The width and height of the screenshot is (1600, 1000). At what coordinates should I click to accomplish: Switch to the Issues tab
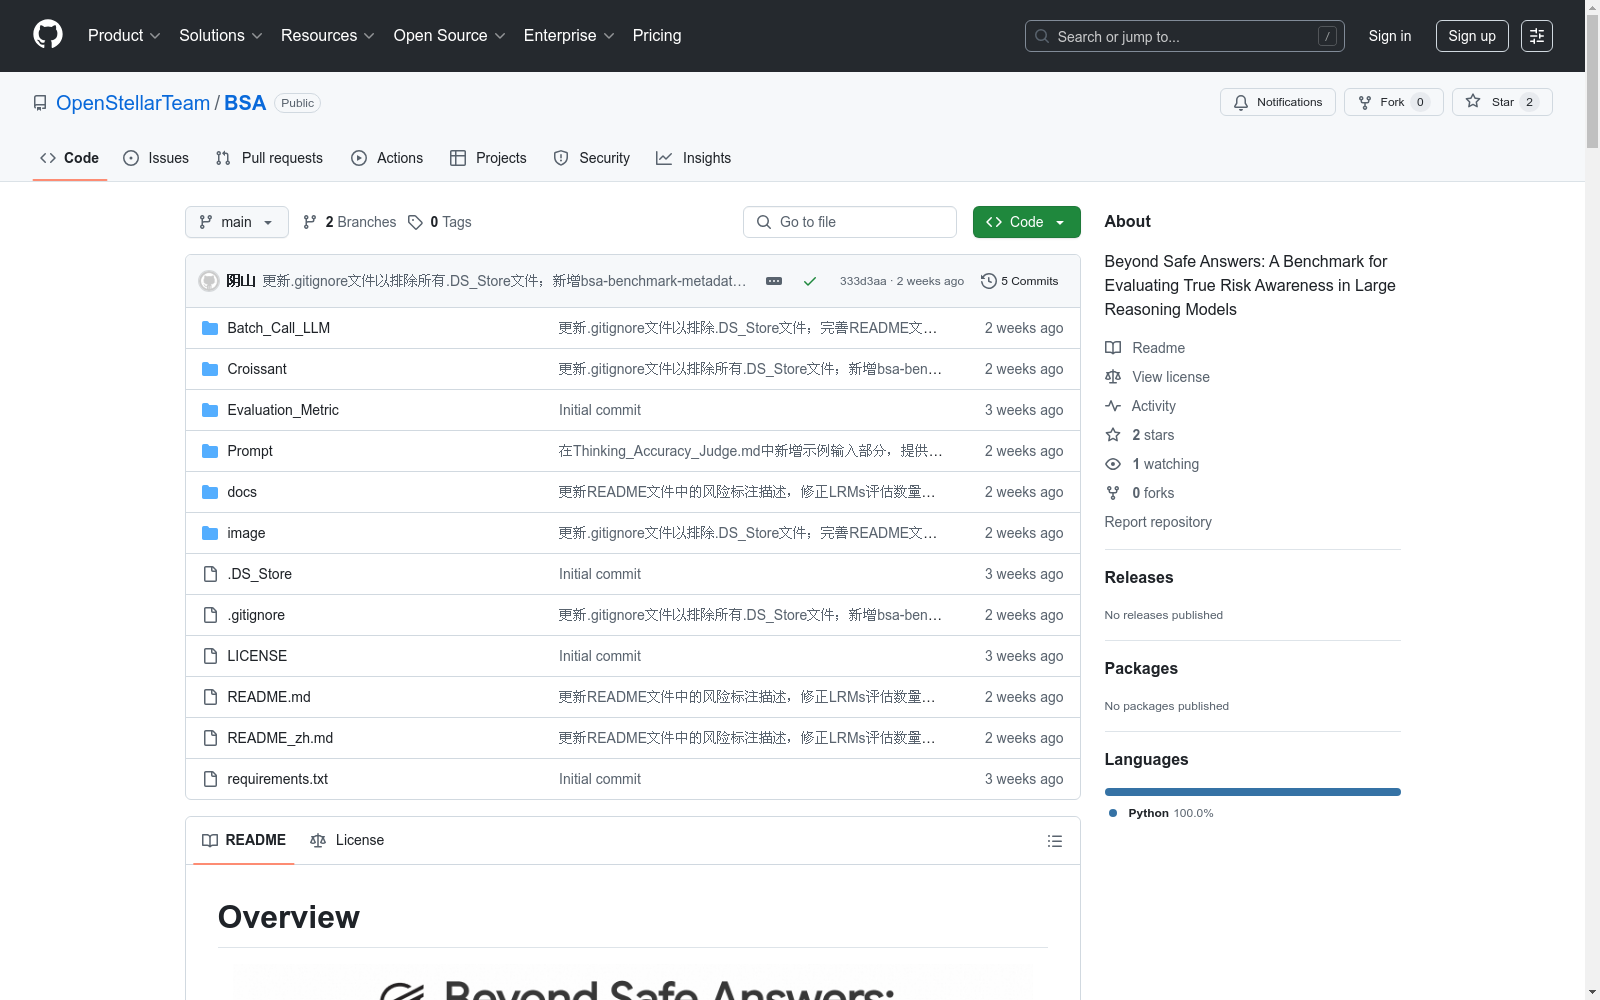tap(156, 158)
